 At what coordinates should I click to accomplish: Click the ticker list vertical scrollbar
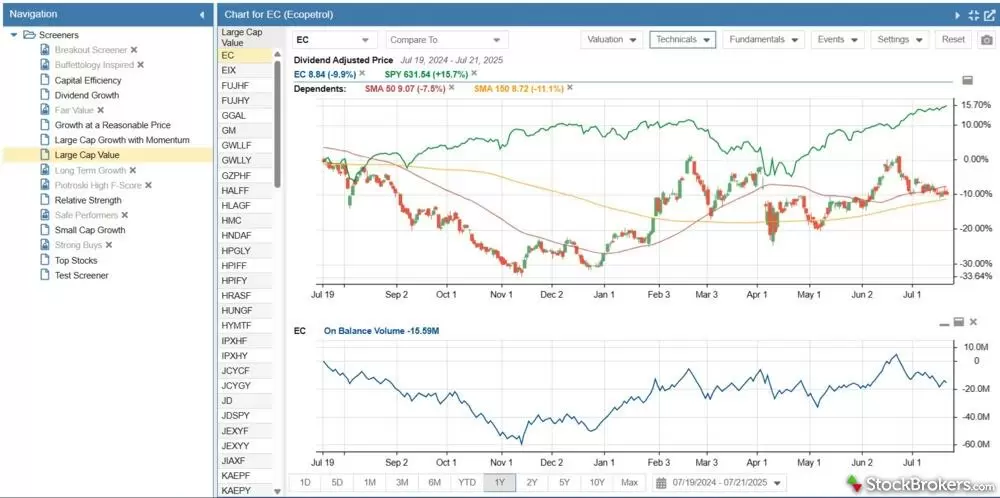[277, 124]
